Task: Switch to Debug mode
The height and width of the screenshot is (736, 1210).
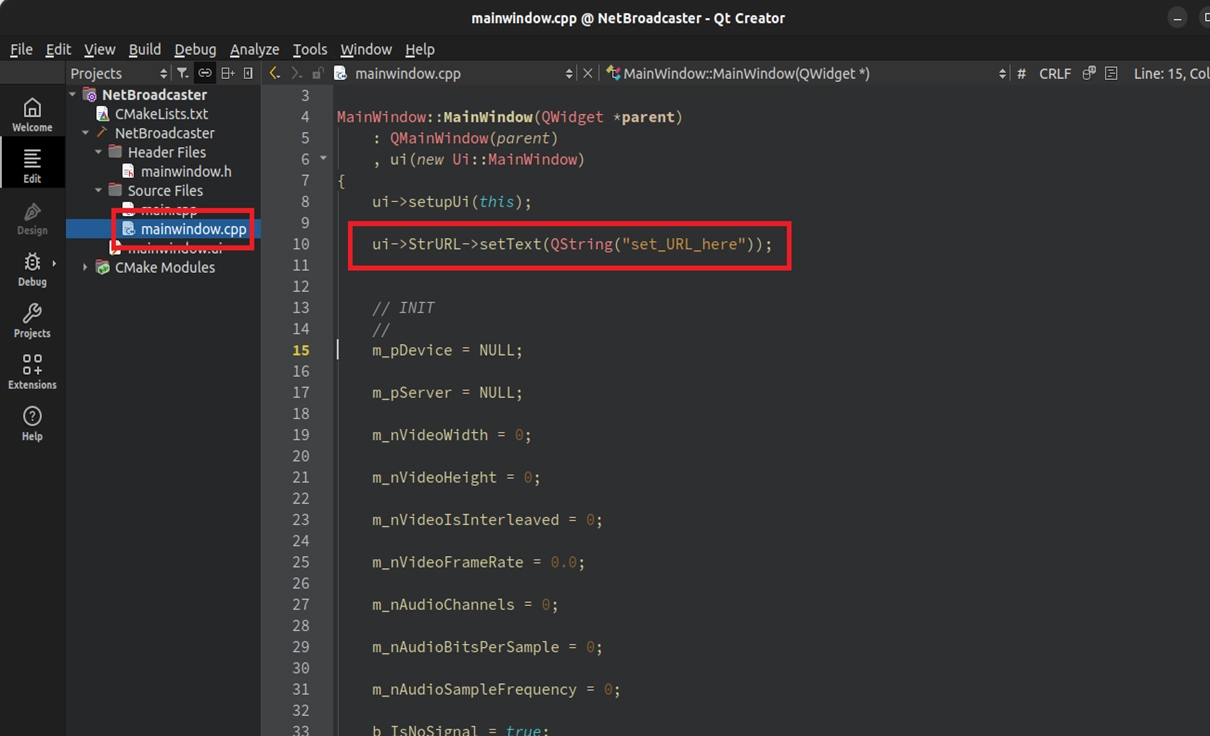Action: (x=32, y=268)
